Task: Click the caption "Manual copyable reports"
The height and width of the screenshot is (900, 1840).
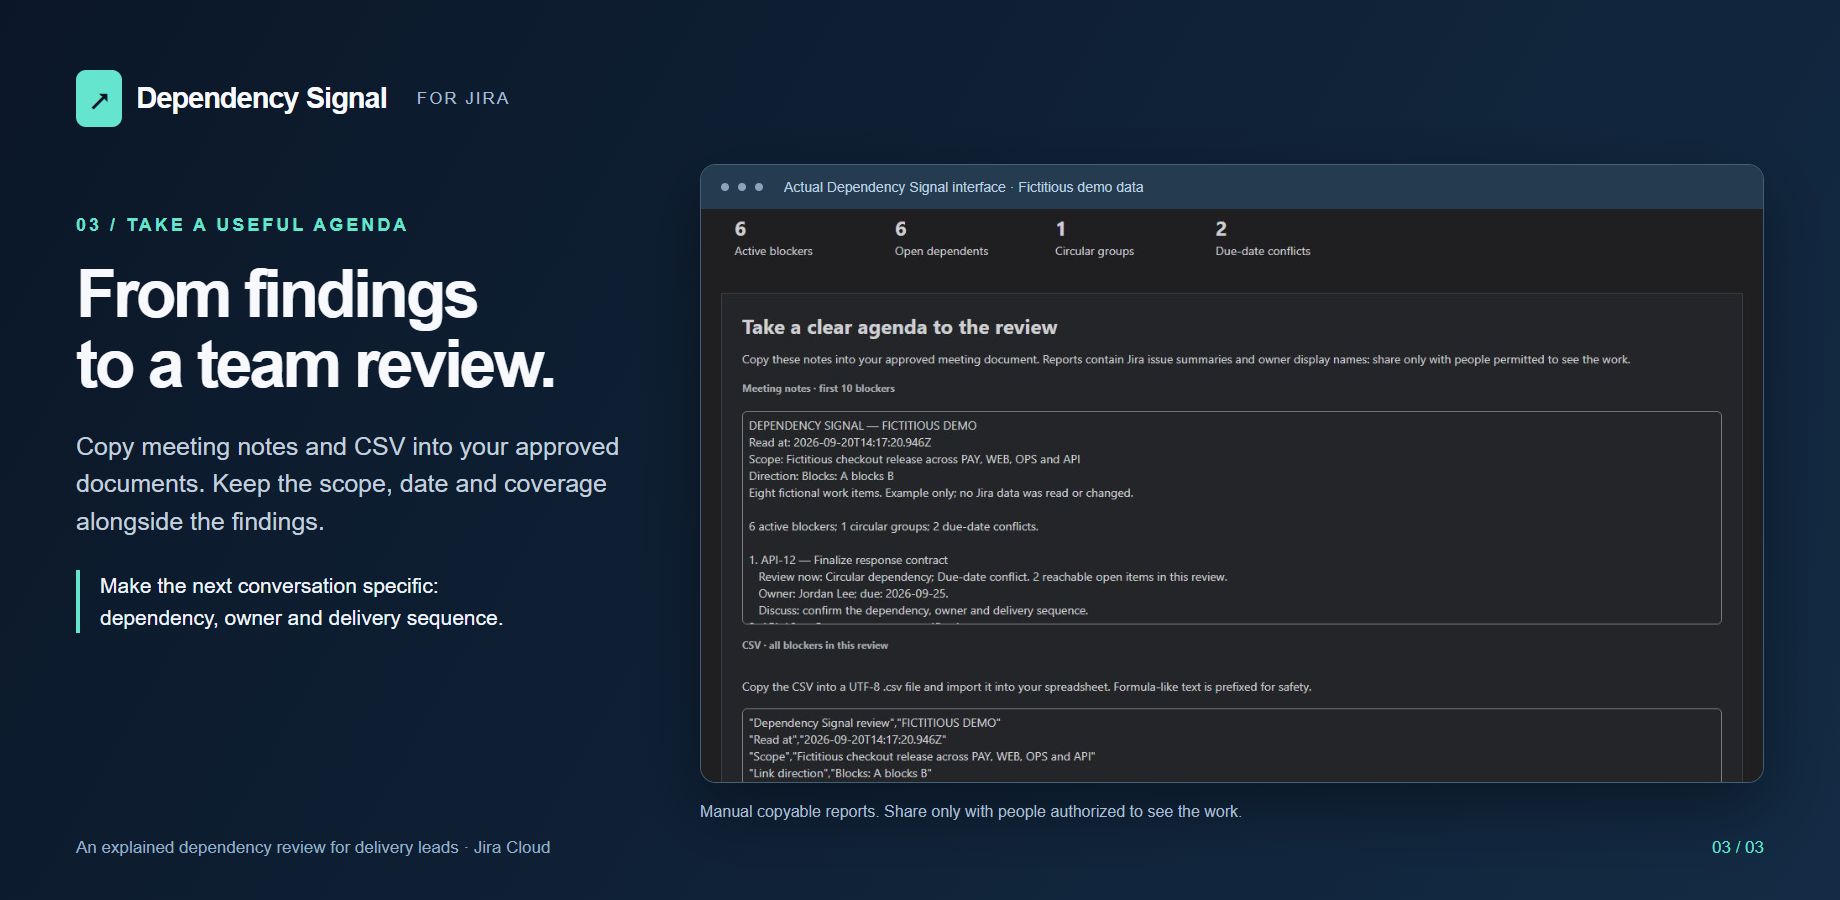Action: 971,811
